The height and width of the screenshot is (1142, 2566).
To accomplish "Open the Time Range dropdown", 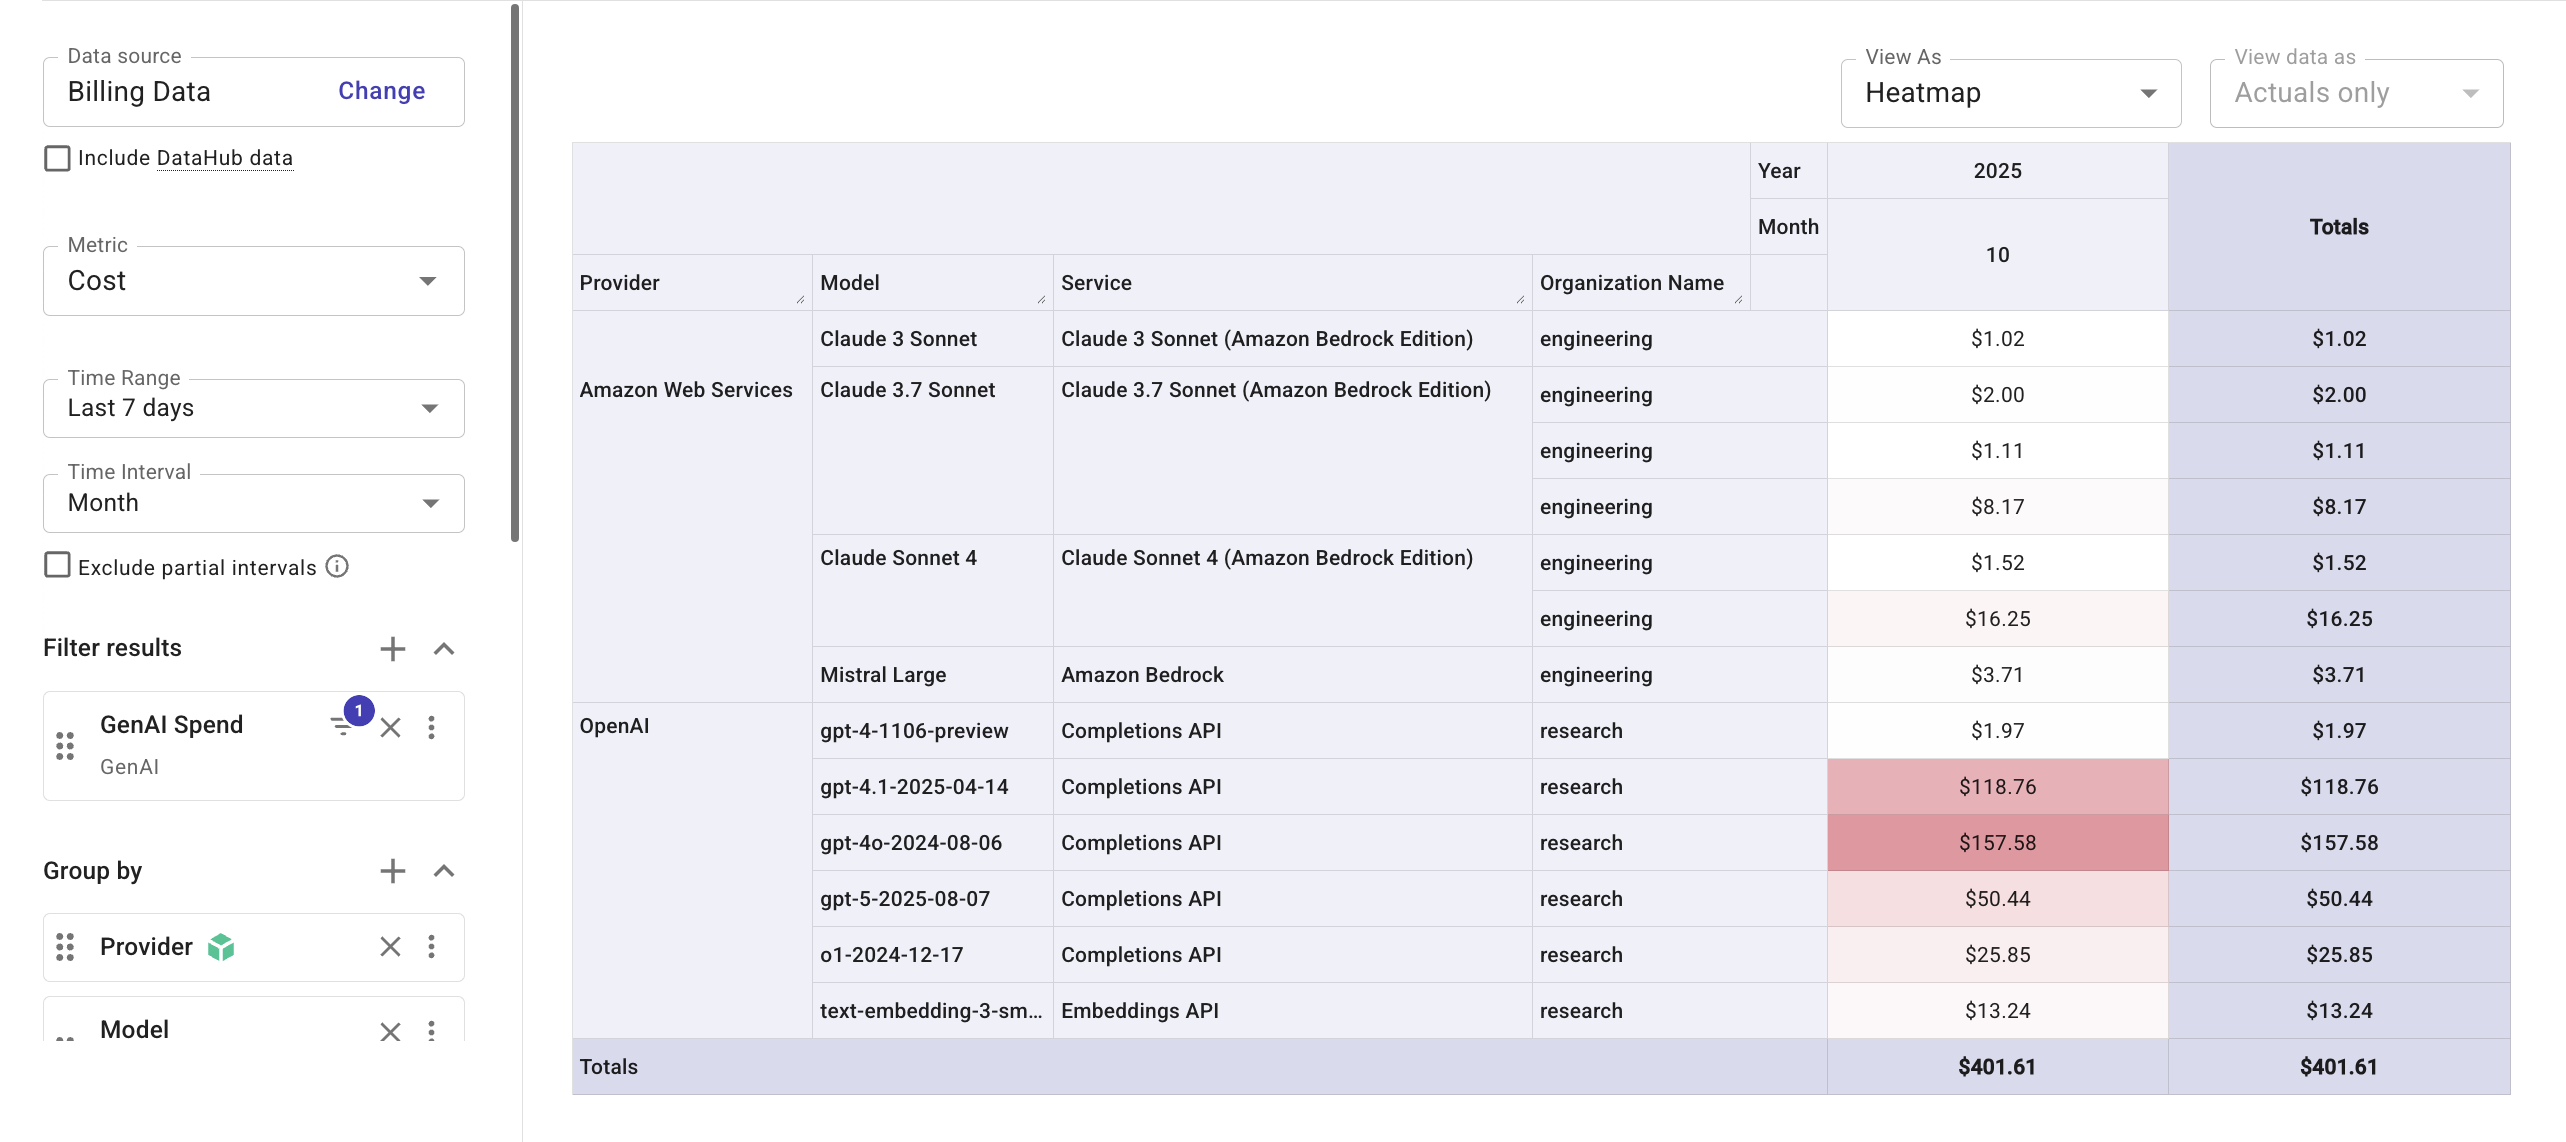I will click(253, 408).
